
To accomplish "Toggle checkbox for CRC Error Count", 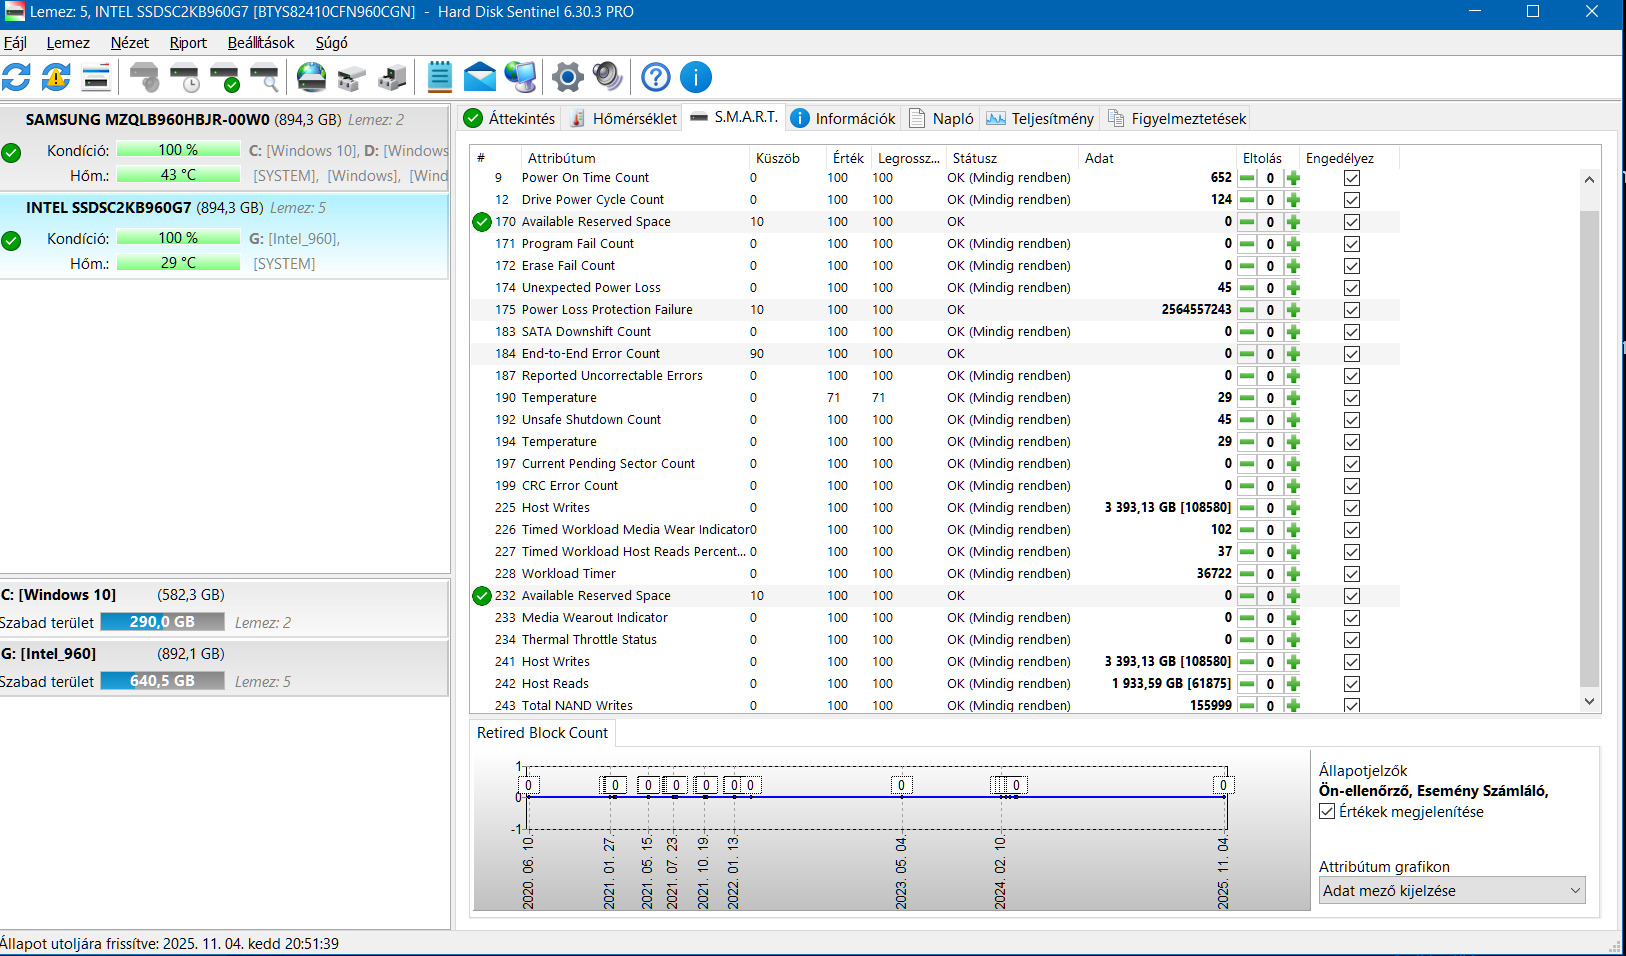I will click(1352, 486).
